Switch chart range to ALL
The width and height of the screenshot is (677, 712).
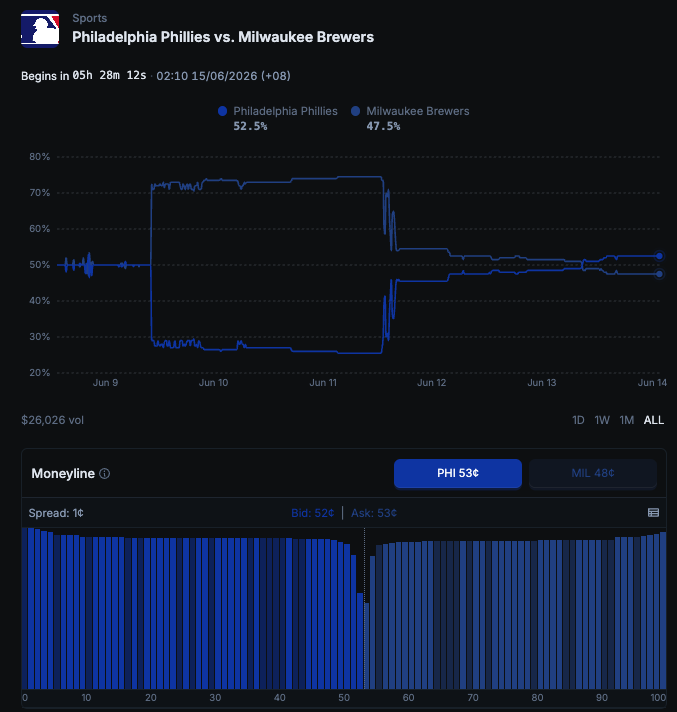pos(653,420)
